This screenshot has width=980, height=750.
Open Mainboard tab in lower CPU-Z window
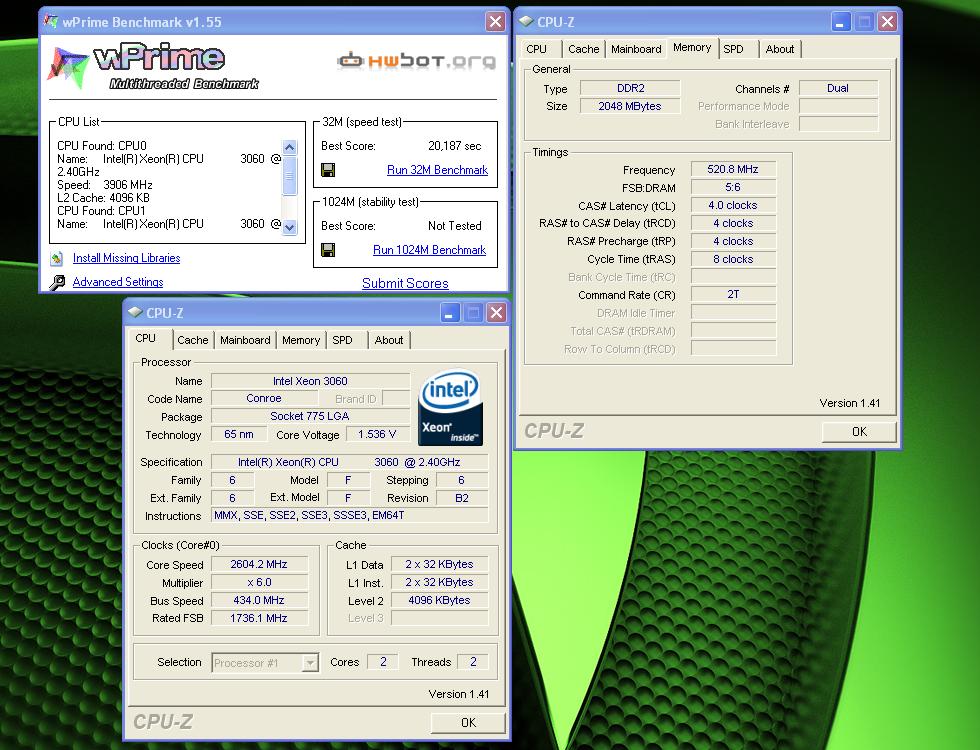(245, 340)
